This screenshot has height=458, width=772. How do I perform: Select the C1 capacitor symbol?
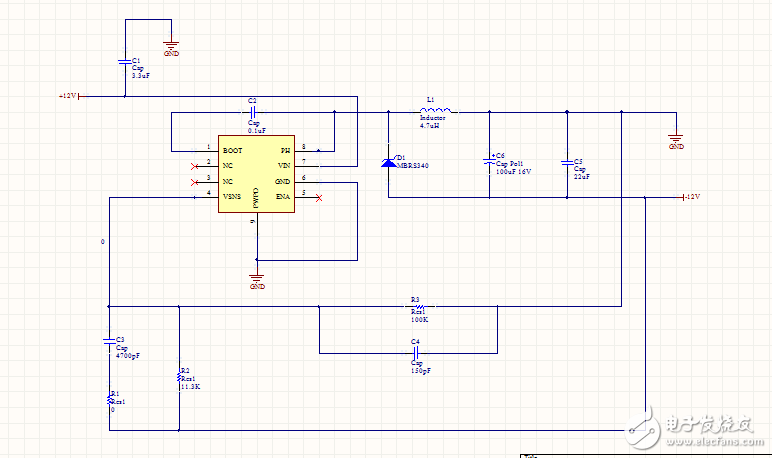pyautogui.click(x=125, y=62)
